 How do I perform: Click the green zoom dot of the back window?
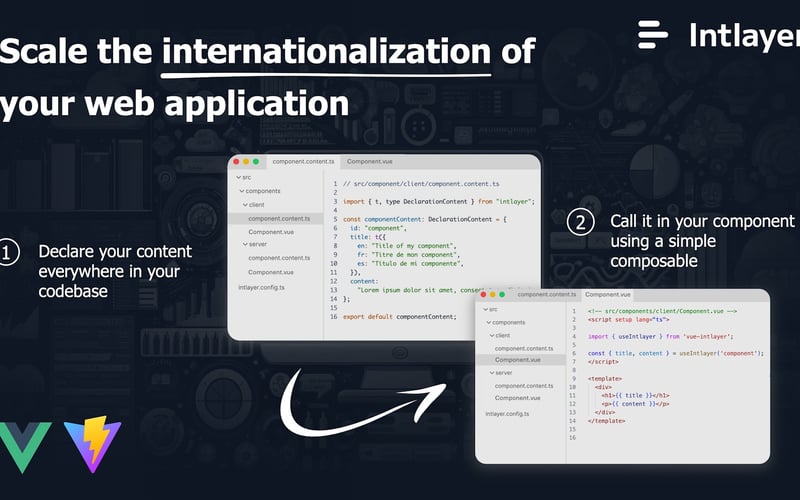click(x=256, y=162)
